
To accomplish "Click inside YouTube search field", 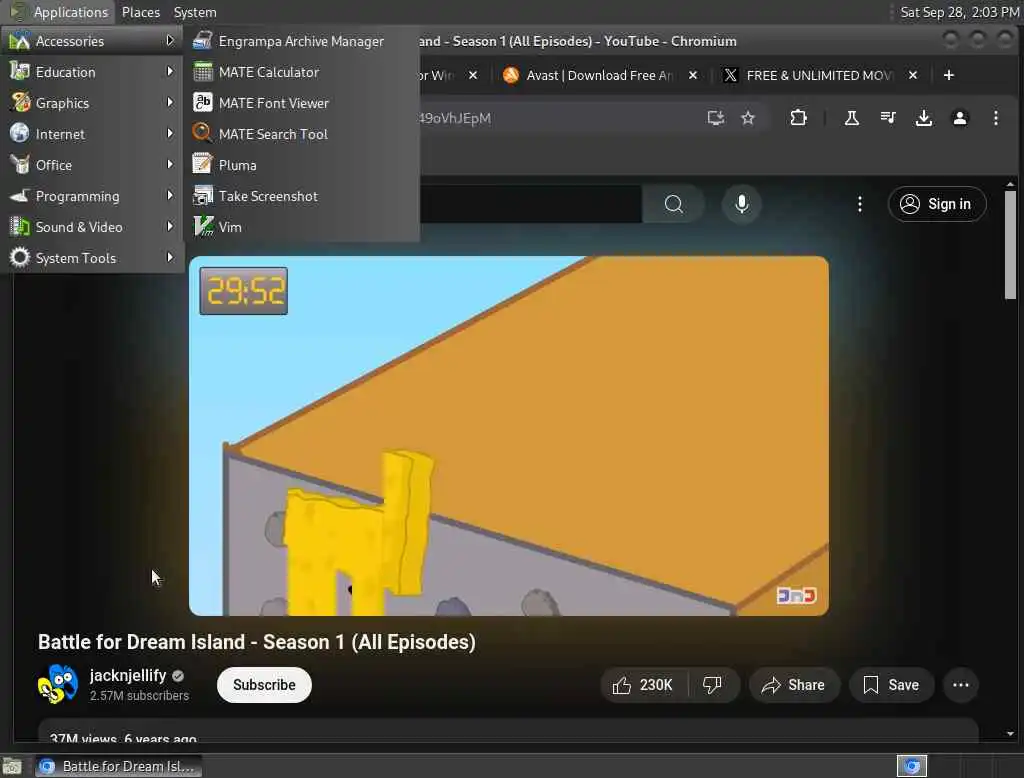I will click(530, 204).
